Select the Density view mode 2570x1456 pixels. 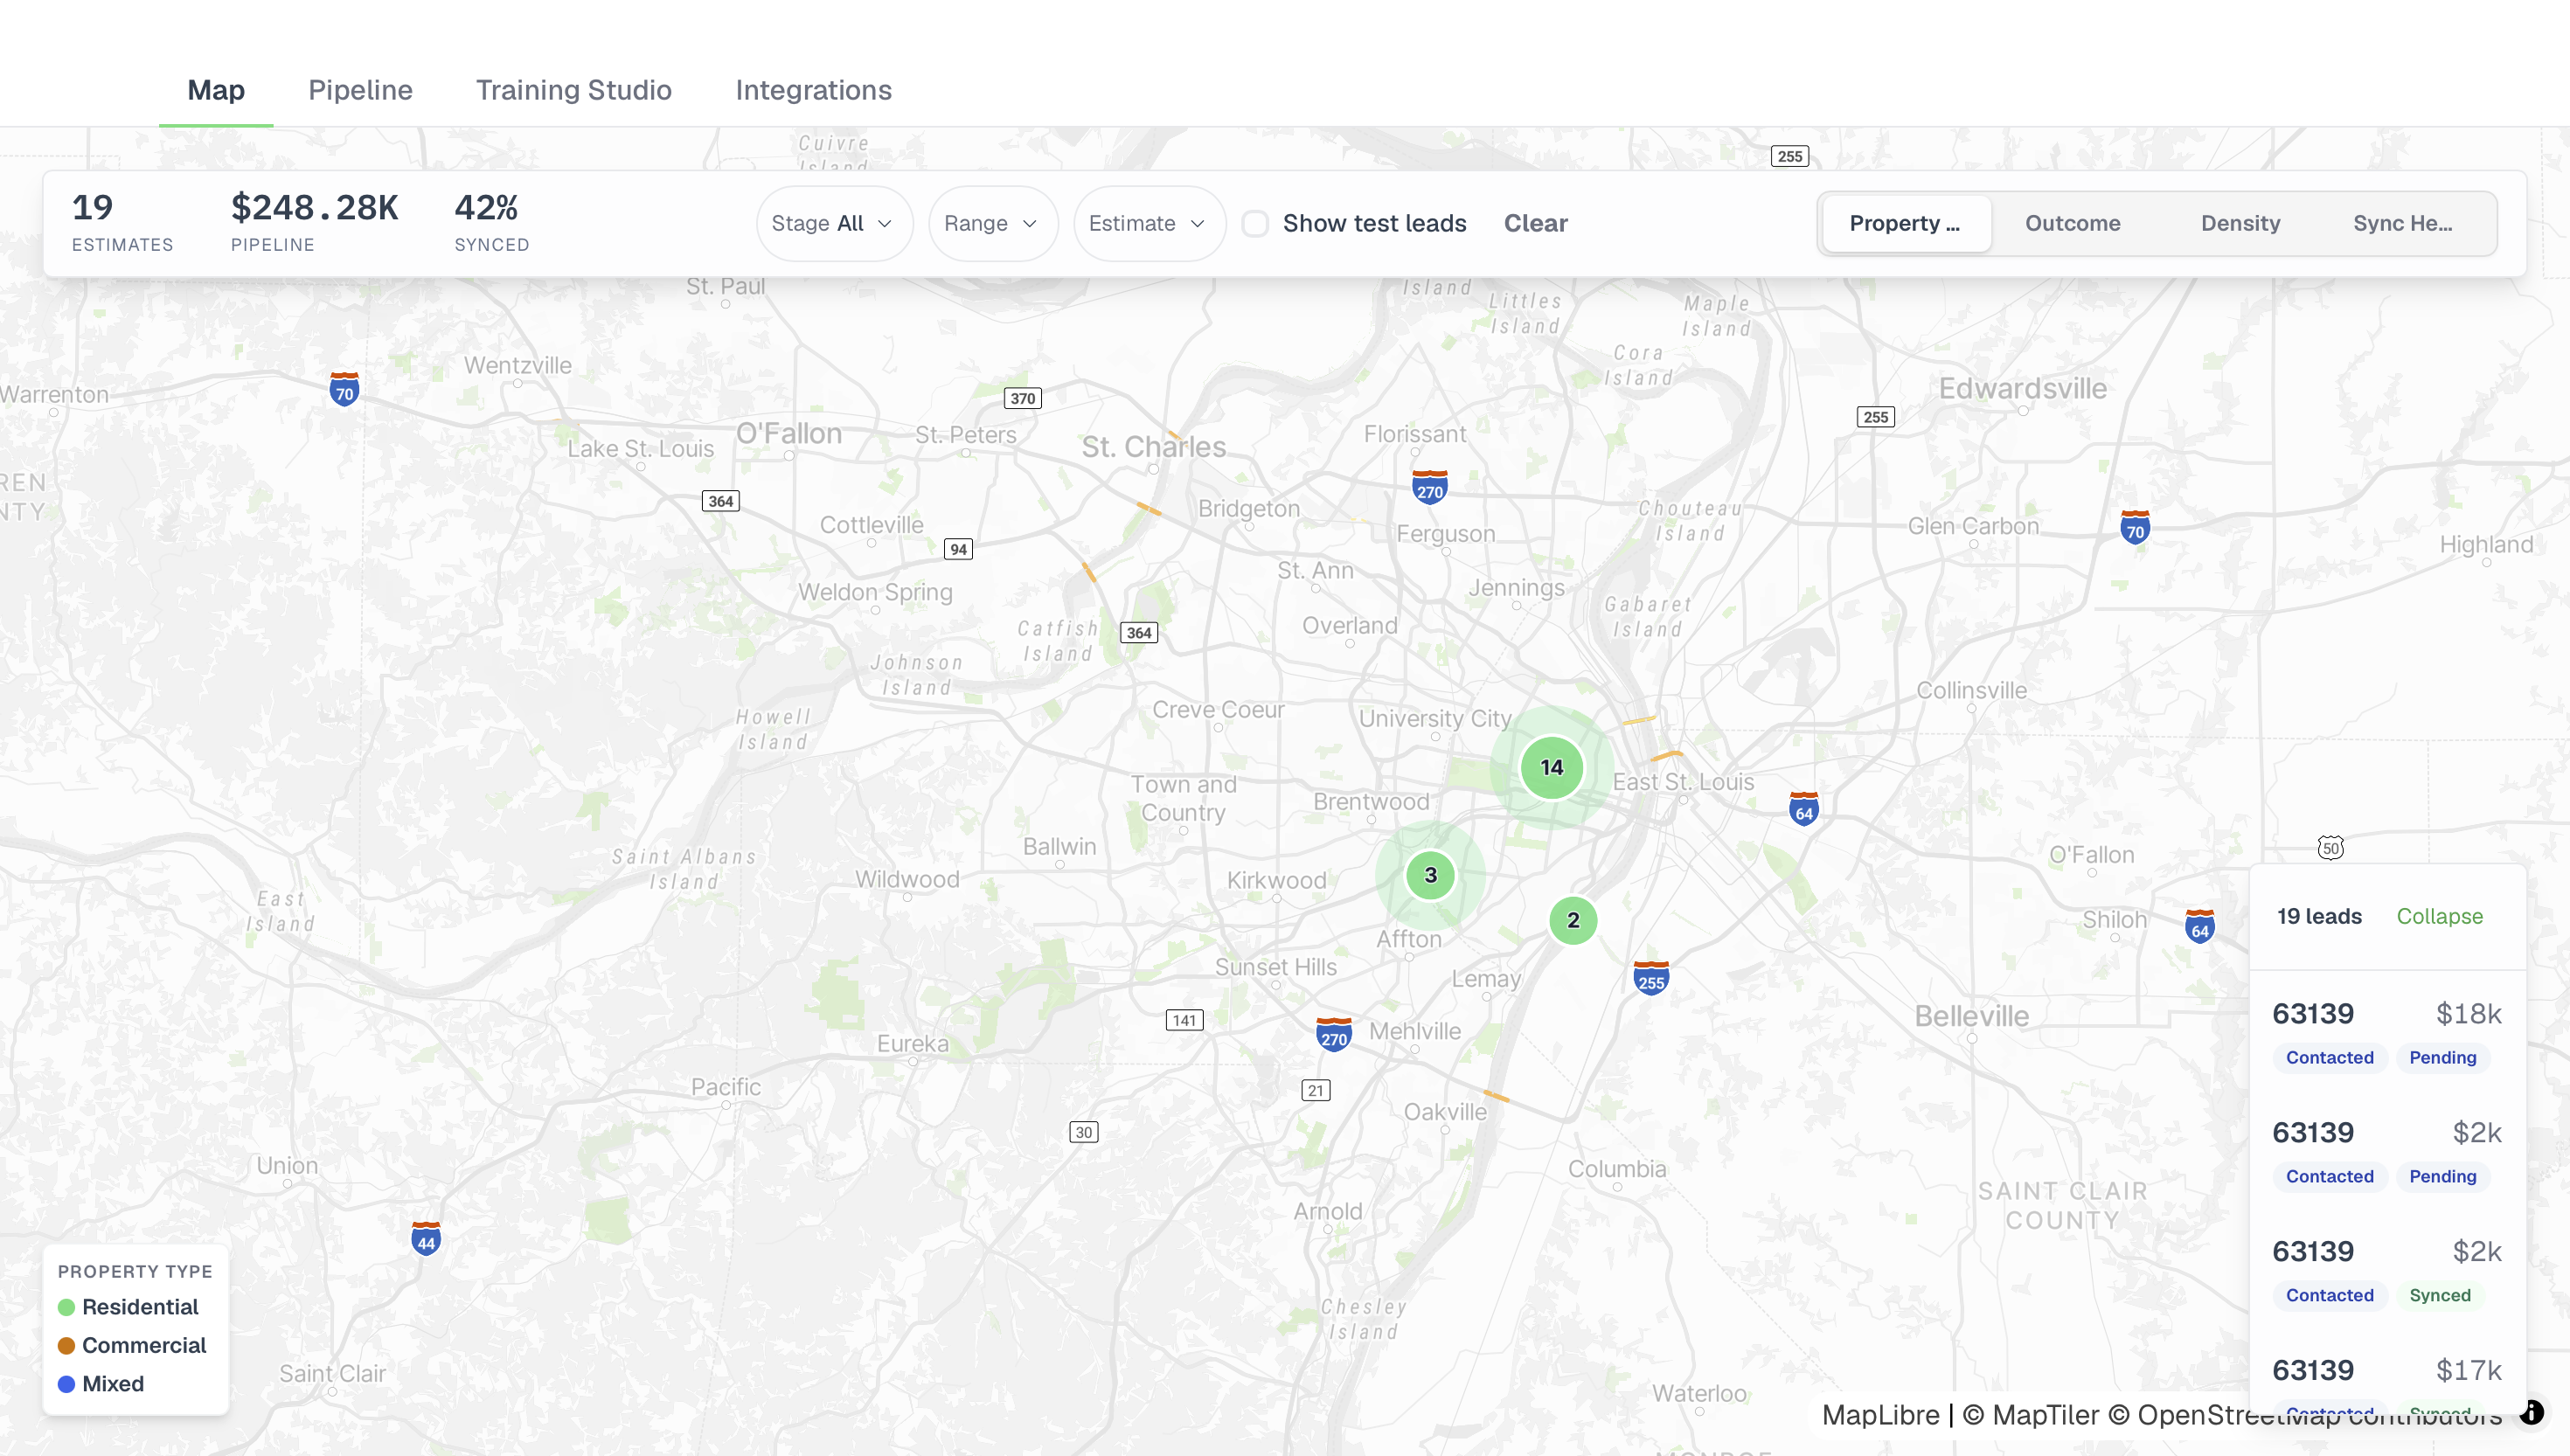pos(2240,223)
